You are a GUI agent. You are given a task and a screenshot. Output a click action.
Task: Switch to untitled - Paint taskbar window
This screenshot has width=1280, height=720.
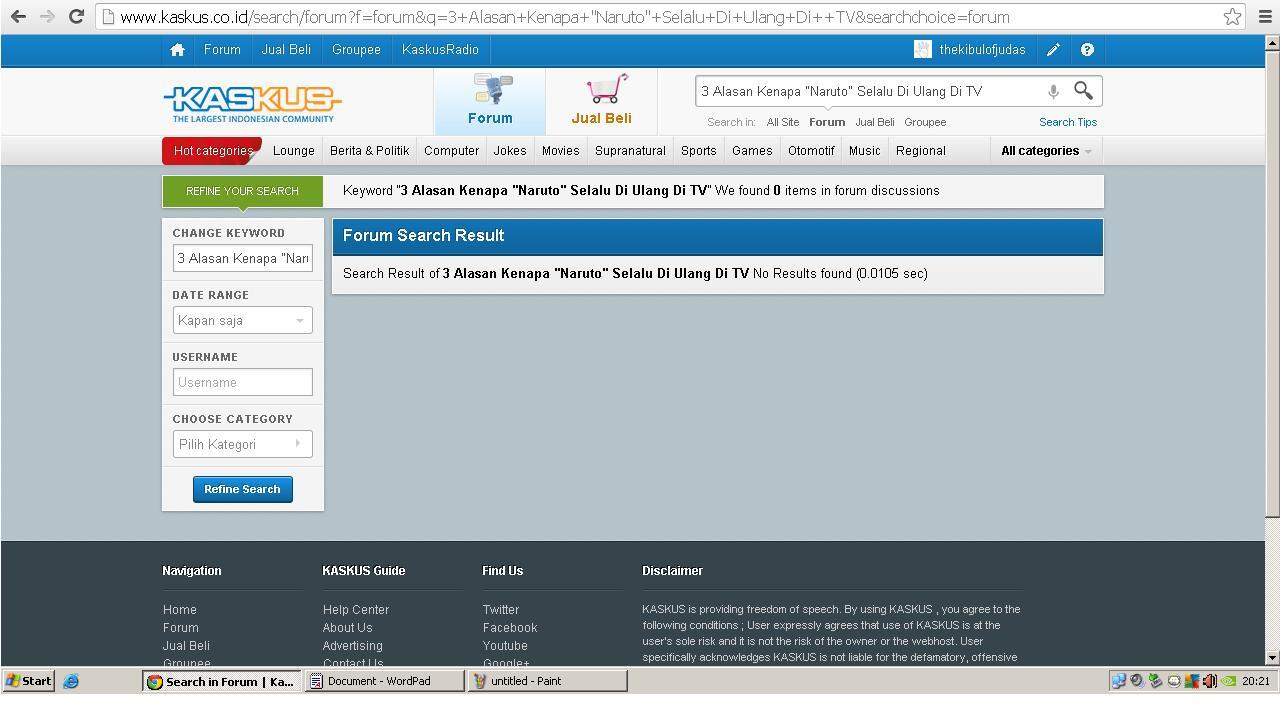548,681
